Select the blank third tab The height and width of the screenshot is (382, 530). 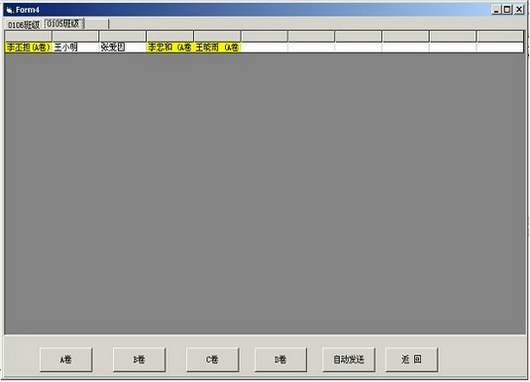(x=97, y=24)
